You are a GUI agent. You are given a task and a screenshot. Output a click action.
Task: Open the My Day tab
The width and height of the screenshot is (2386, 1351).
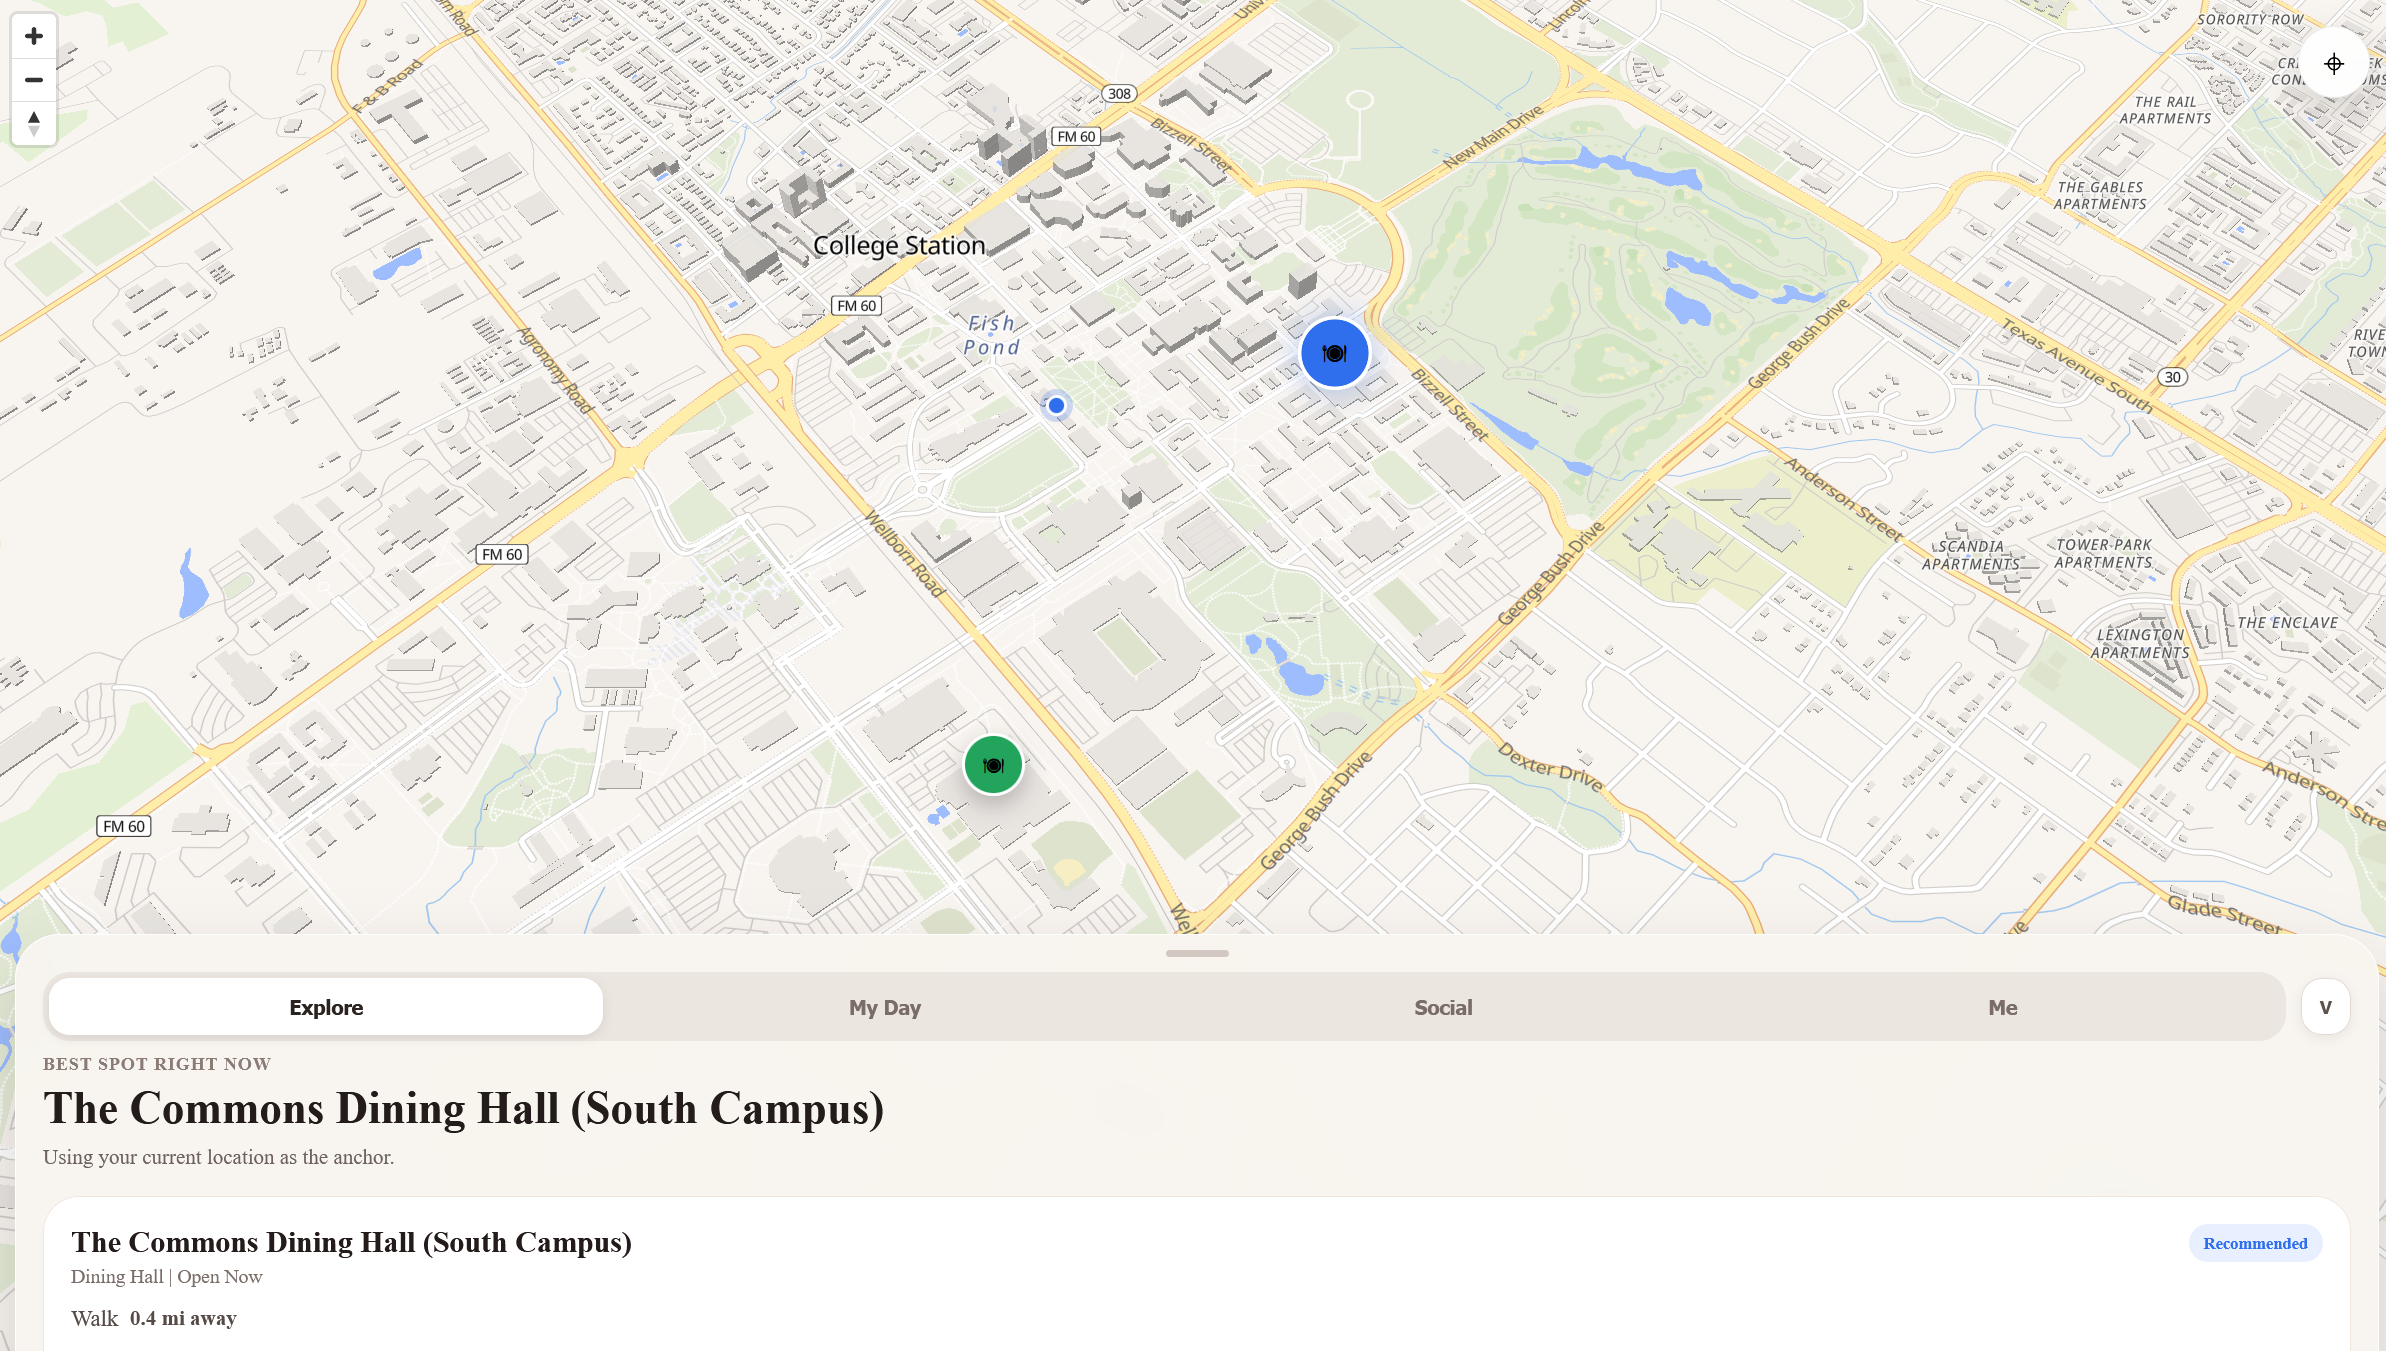click(x=885, y=1007)
